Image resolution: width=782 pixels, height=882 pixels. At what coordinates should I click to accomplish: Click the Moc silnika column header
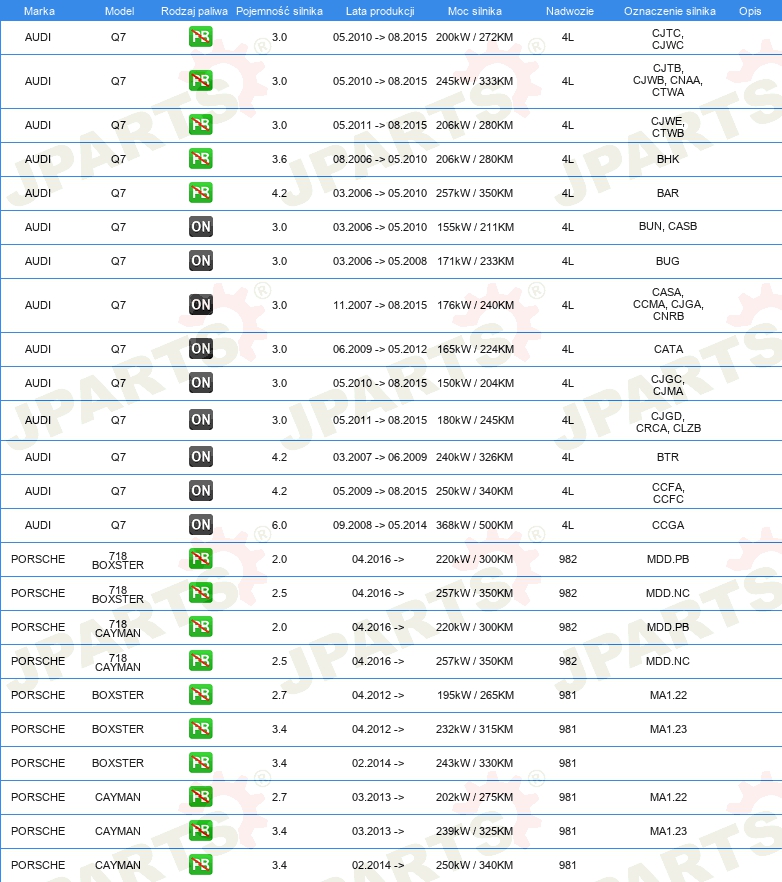click(474, 11)
